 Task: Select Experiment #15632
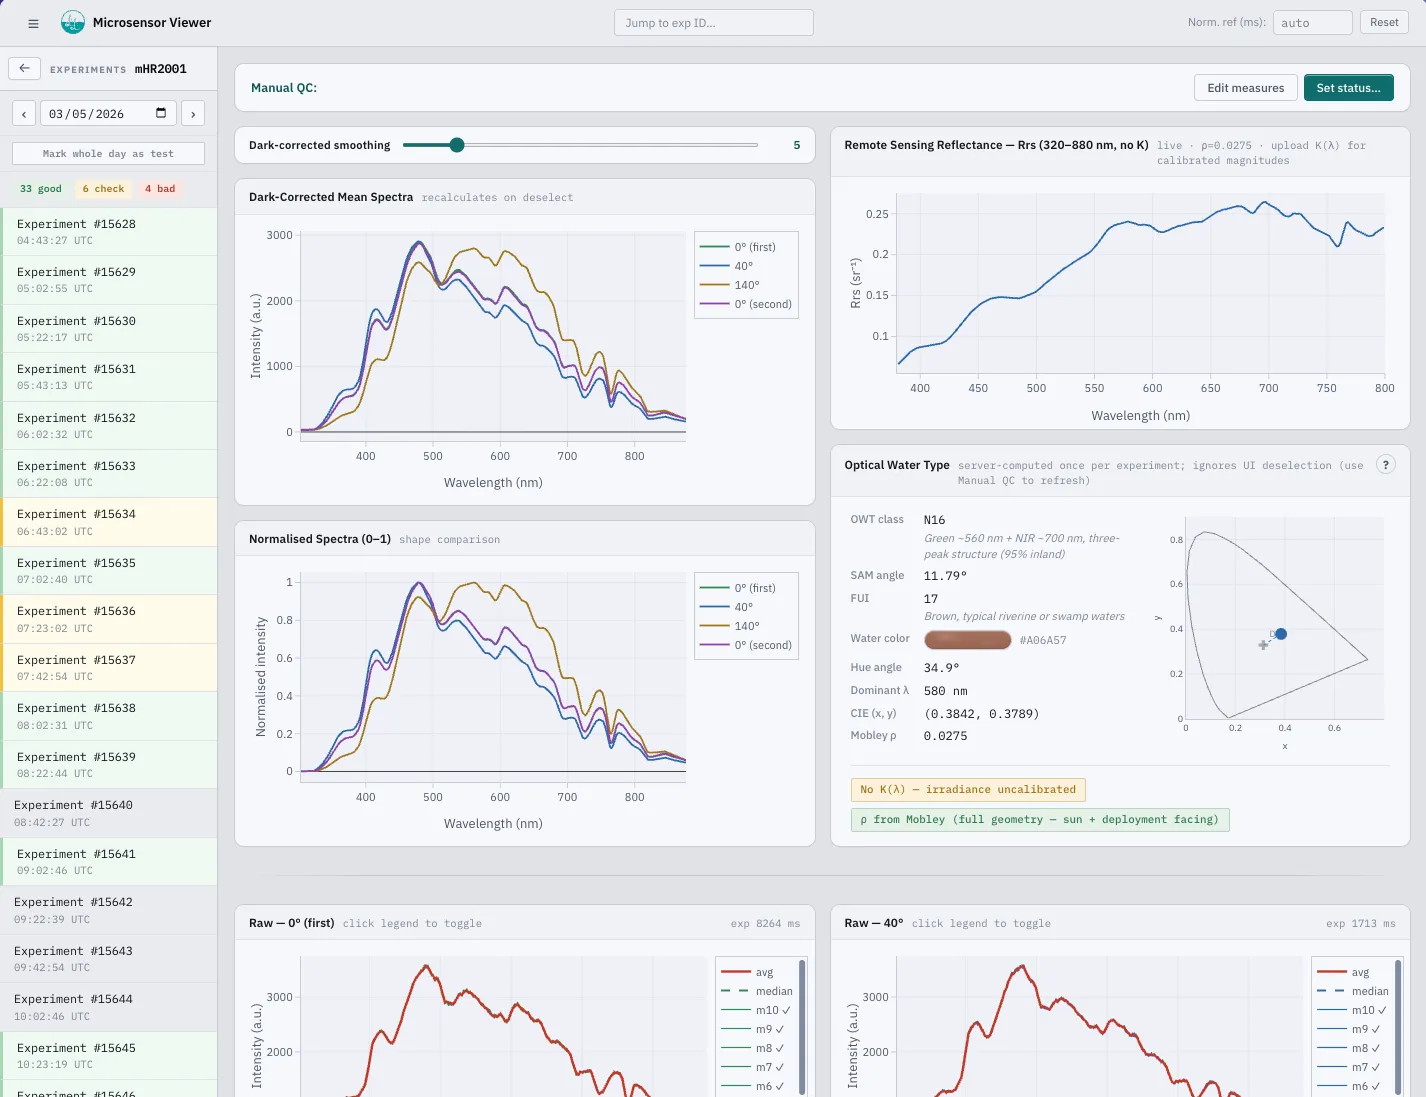(x=109, y=426)
